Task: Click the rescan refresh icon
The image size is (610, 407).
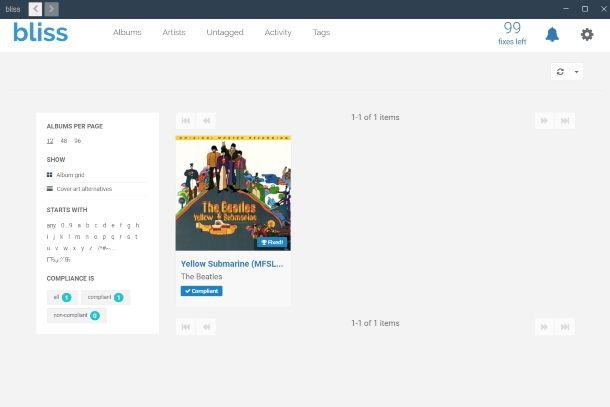Action: (x=560, y=72)
